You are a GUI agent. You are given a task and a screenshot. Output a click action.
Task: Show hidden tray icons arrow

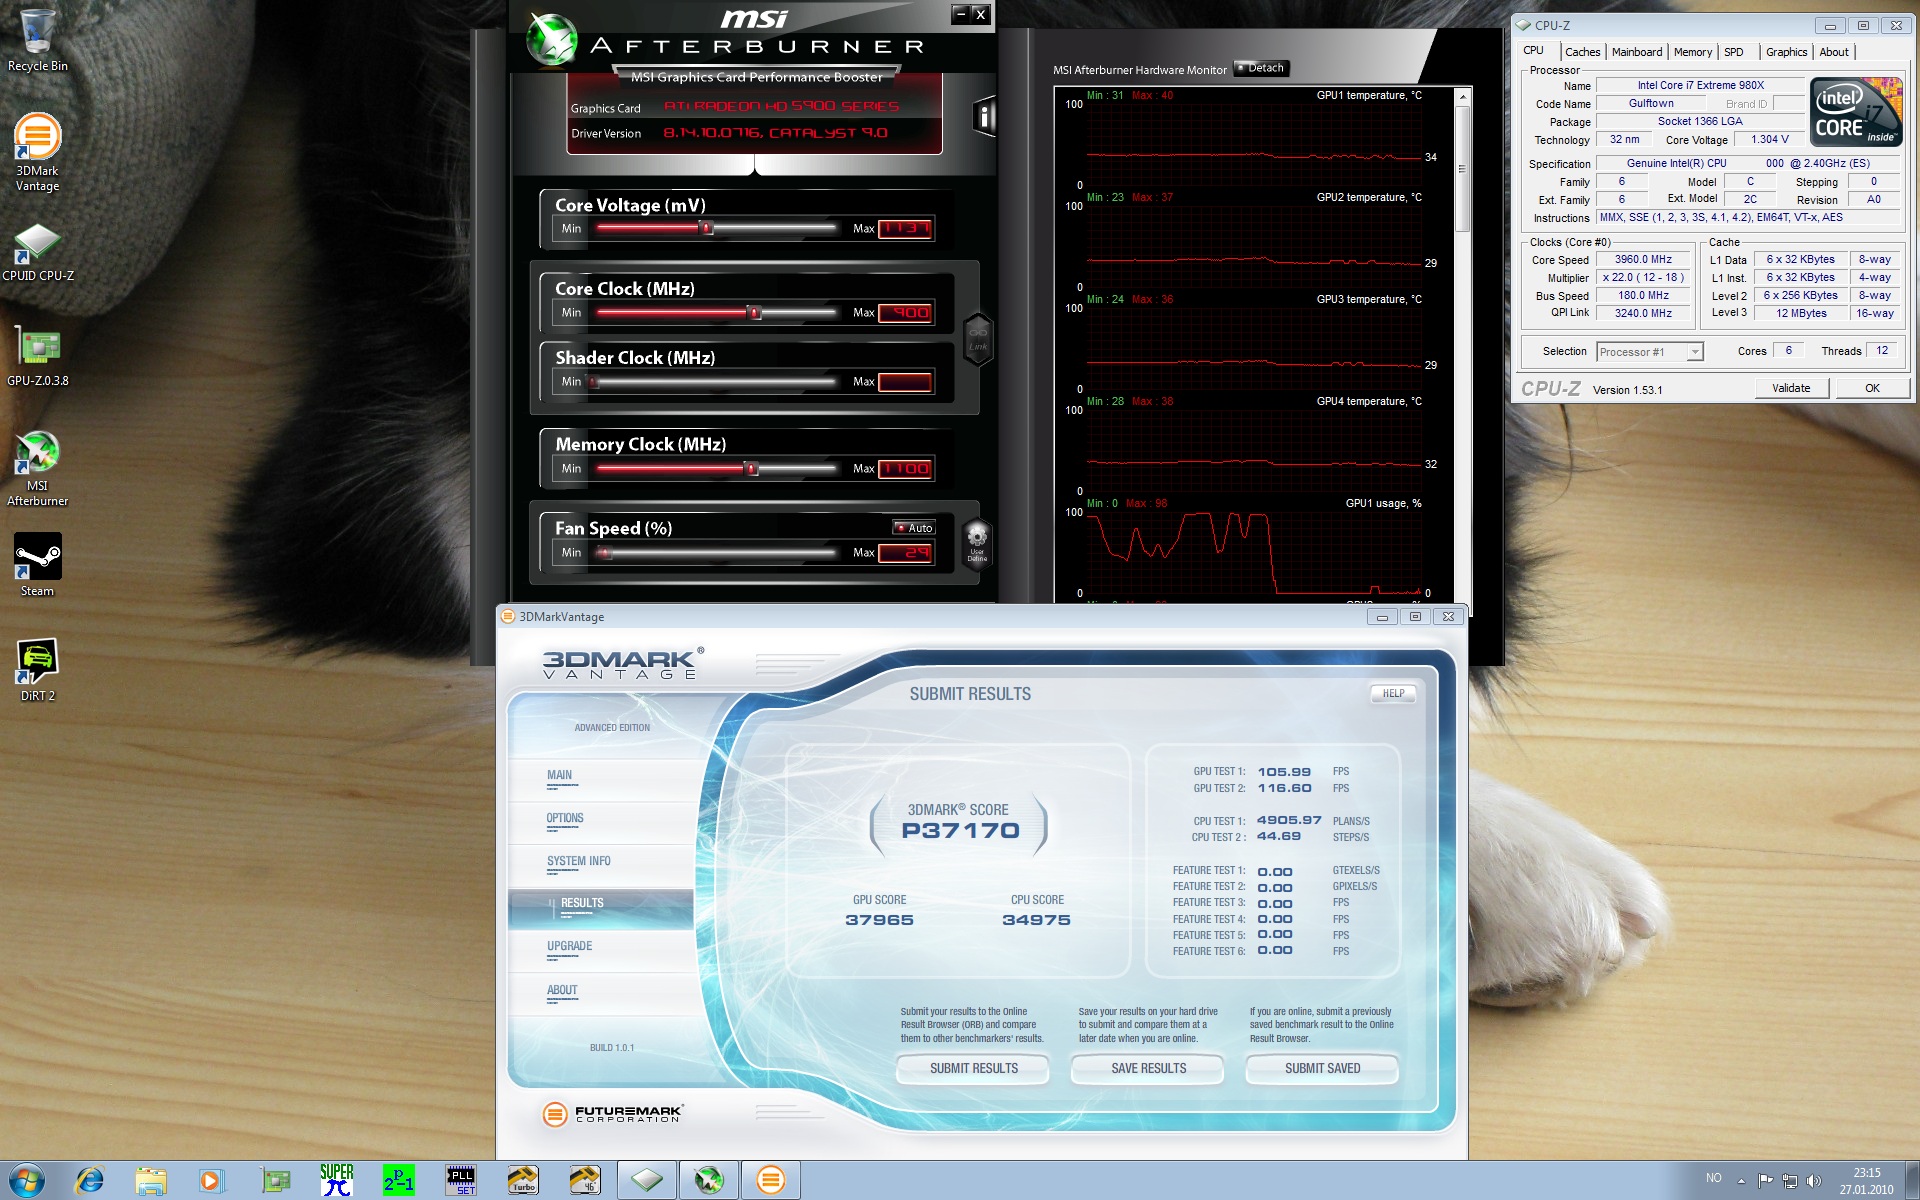pos(1741,1181)
